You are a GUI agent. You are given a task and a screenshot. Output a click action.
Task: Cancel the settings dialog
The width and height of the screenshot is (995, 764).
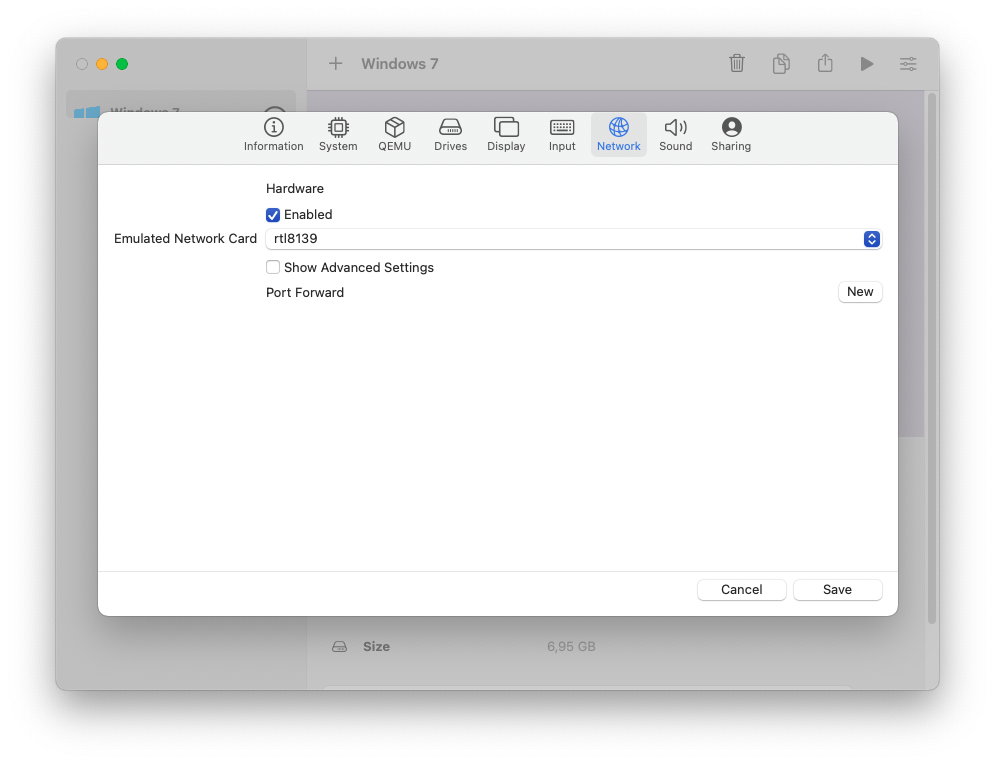[x=741, y=589]
